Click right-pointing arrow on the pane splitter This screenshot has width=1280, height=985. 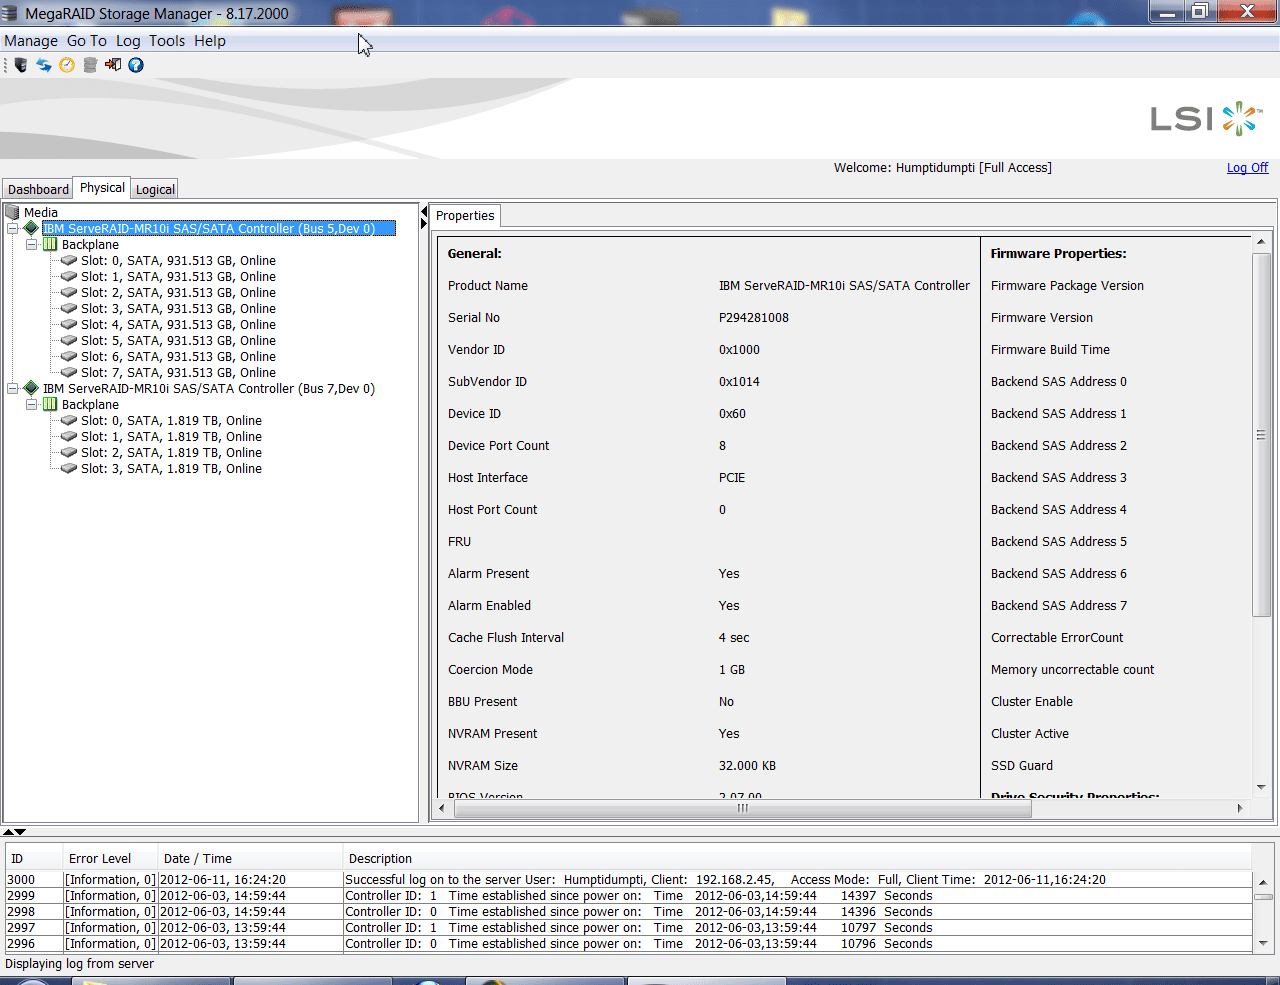pyautogui.click(x=424, y=224)
